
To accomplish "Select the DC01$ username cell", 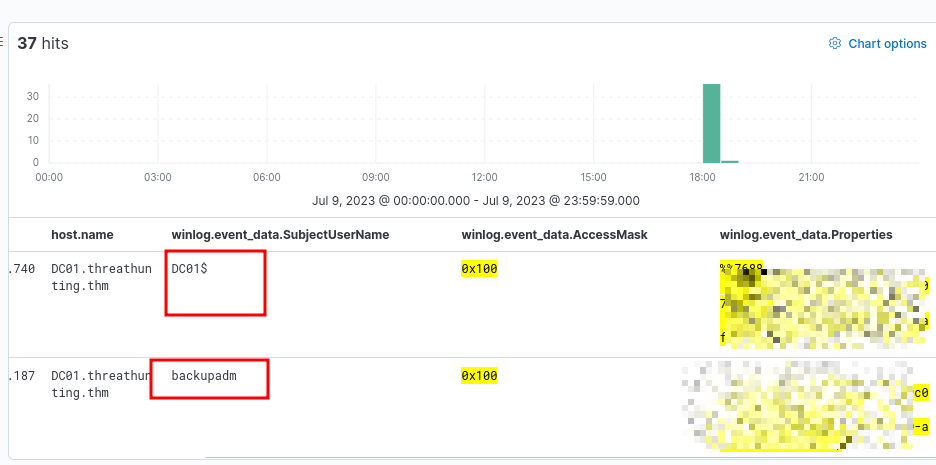I will pyautogui.click(x=190, y=269).
